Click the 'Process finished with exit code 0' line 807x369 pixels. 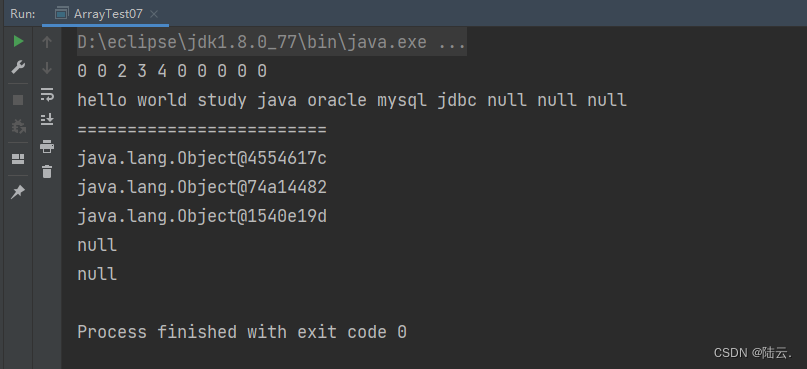(242, 332)
